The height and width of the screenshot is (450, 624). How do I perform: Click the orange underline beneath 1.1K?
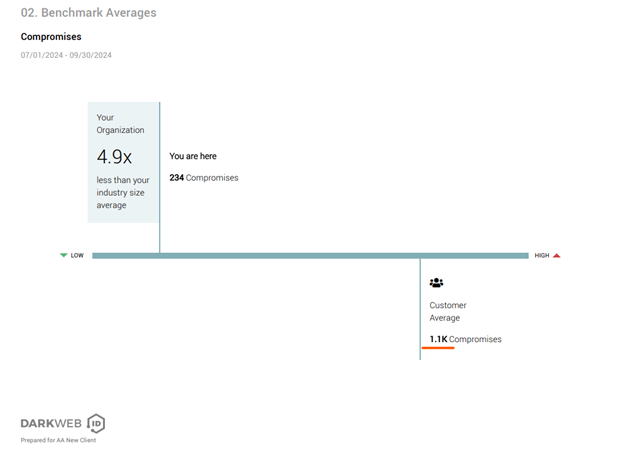[x=438, y=348]
